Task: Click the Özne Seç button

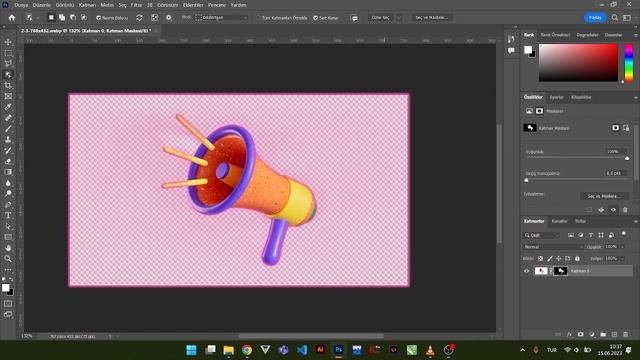Action: (381, 18)
